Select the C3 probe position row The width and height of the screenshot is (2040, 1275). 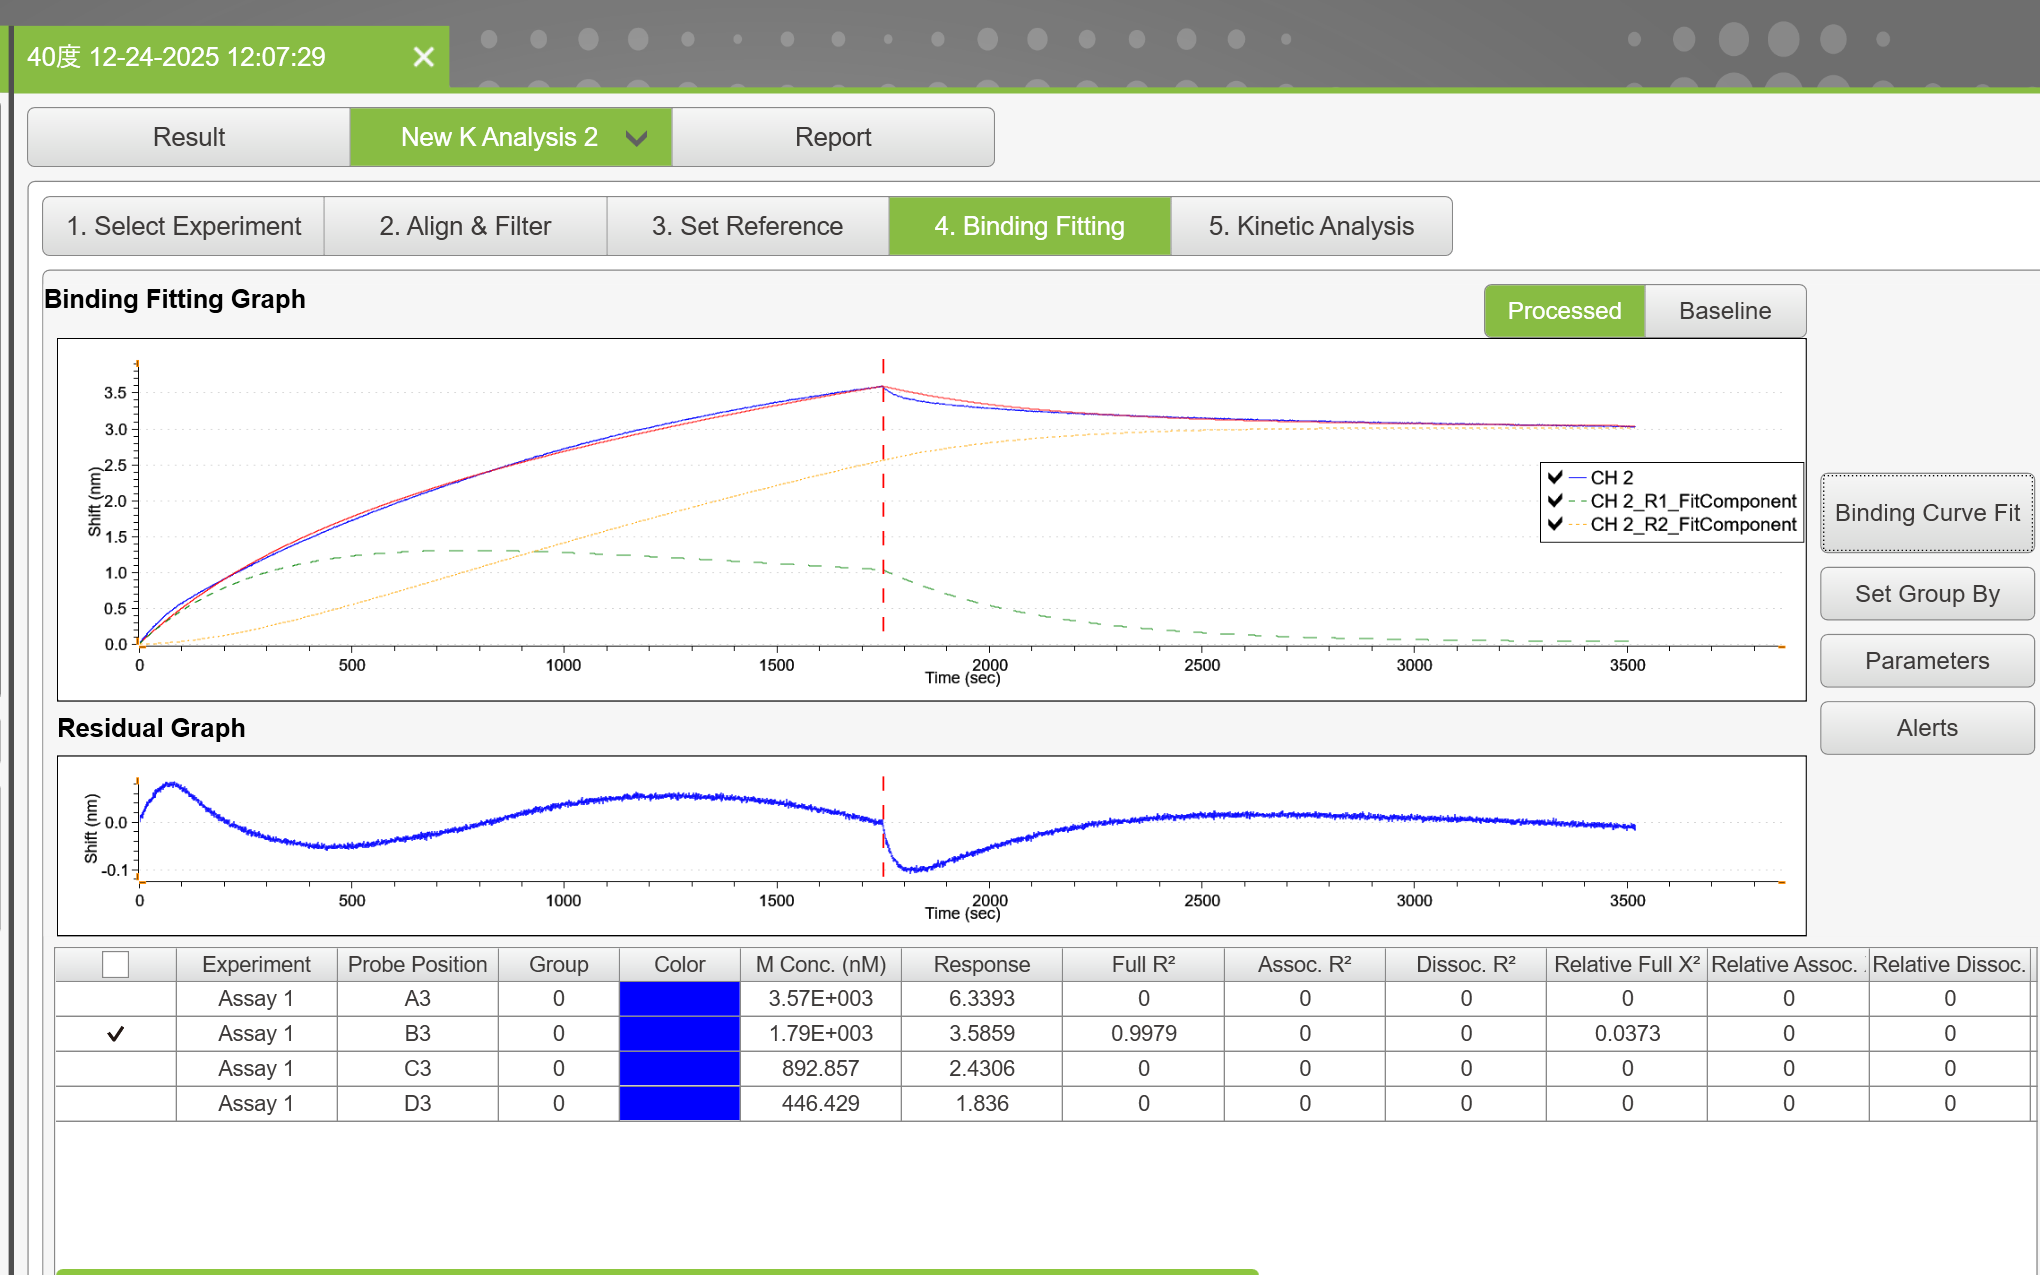coord(1044,1068)
